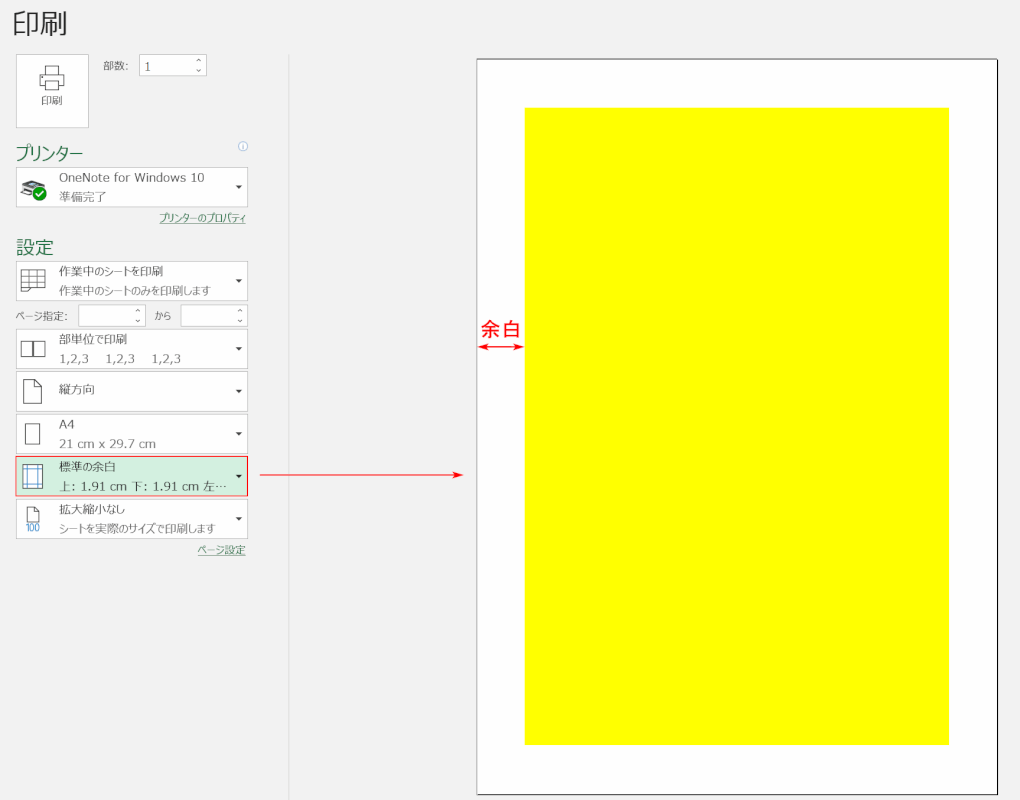Click the シートを実際のサイズで印刷します description
The width and height of the screenshot is (1020, 800).
pyautogui.click(x=137, y=528)
